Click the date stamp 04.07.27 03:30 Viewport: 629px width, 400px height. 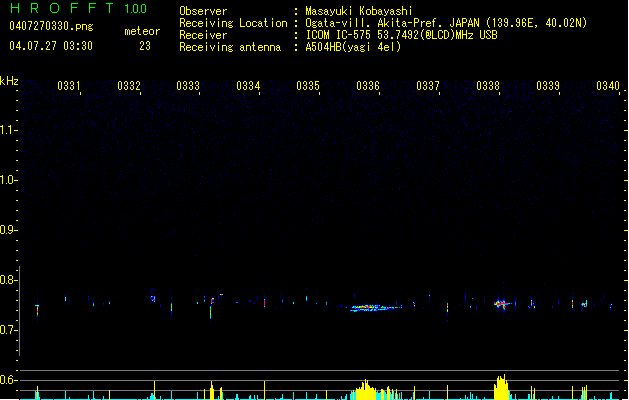[x=51, y=46]
